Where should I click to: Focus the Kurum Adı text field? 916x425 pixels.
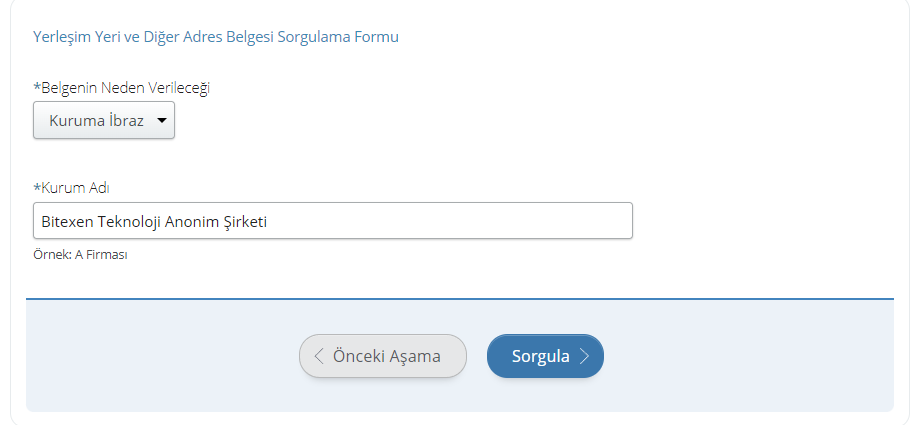point(332,221)
